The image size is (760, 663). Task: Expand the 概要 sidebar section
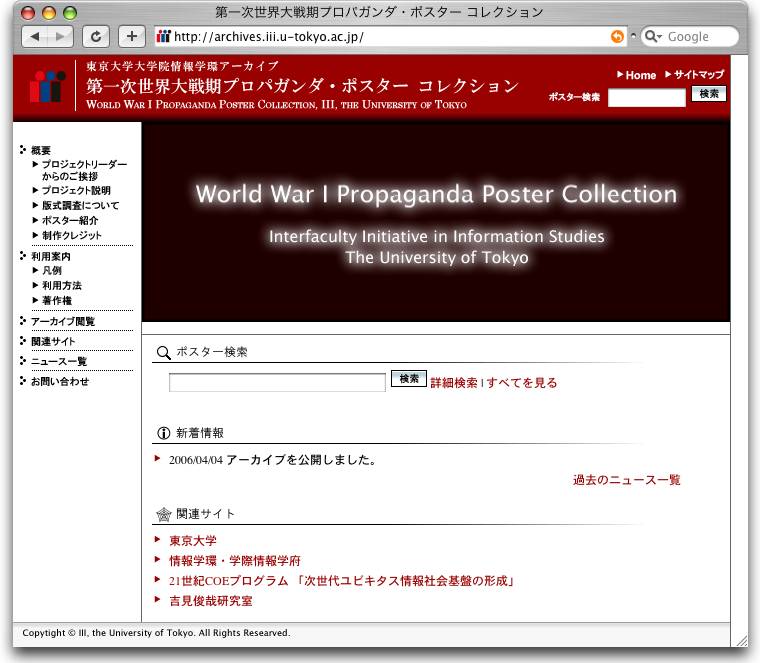(x=40, y=150)
